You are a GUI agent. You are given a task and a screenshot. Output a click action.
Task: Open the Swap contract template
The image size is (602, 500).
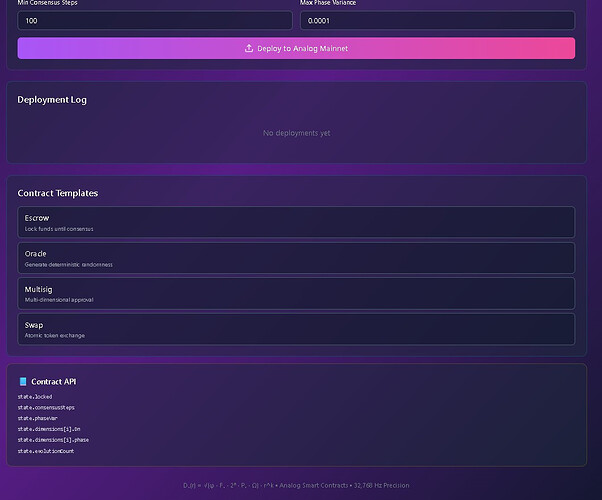tap(296, 329)
